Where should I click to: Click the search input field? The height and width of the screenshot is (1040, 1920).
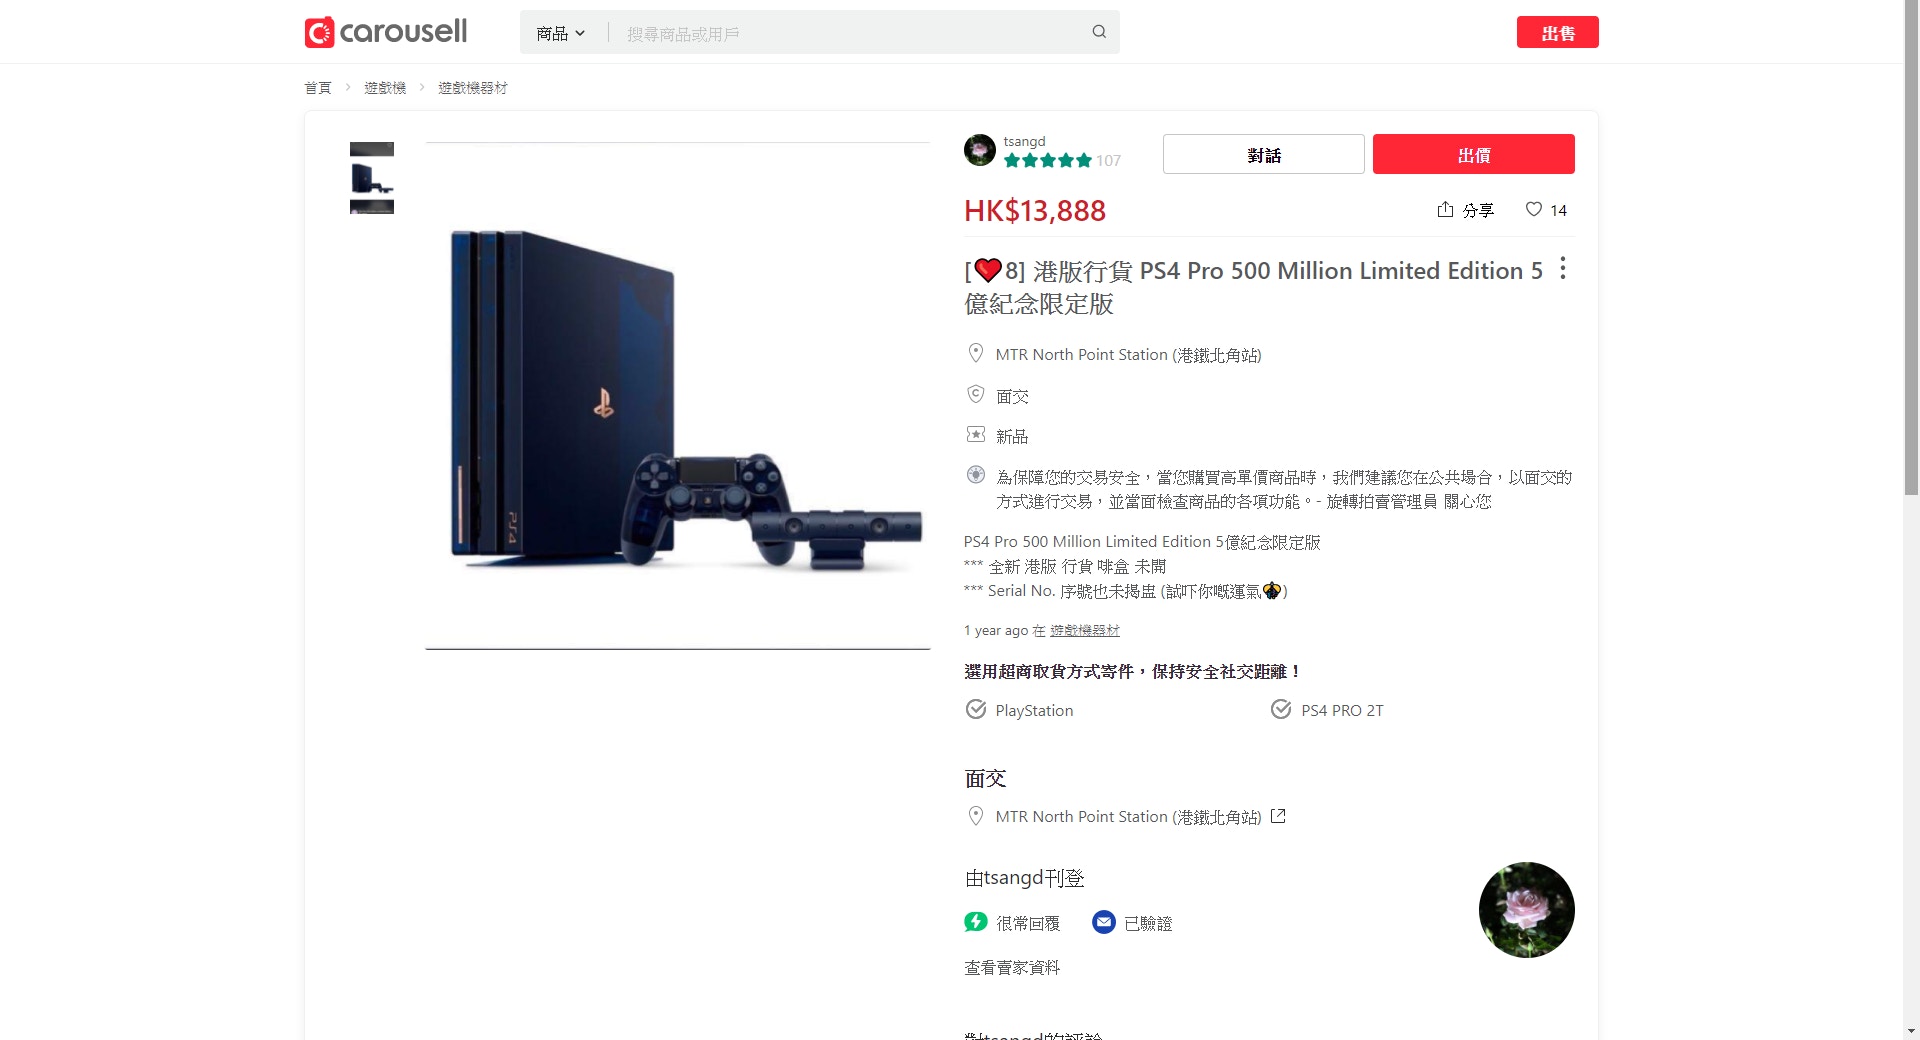point(850,33)
